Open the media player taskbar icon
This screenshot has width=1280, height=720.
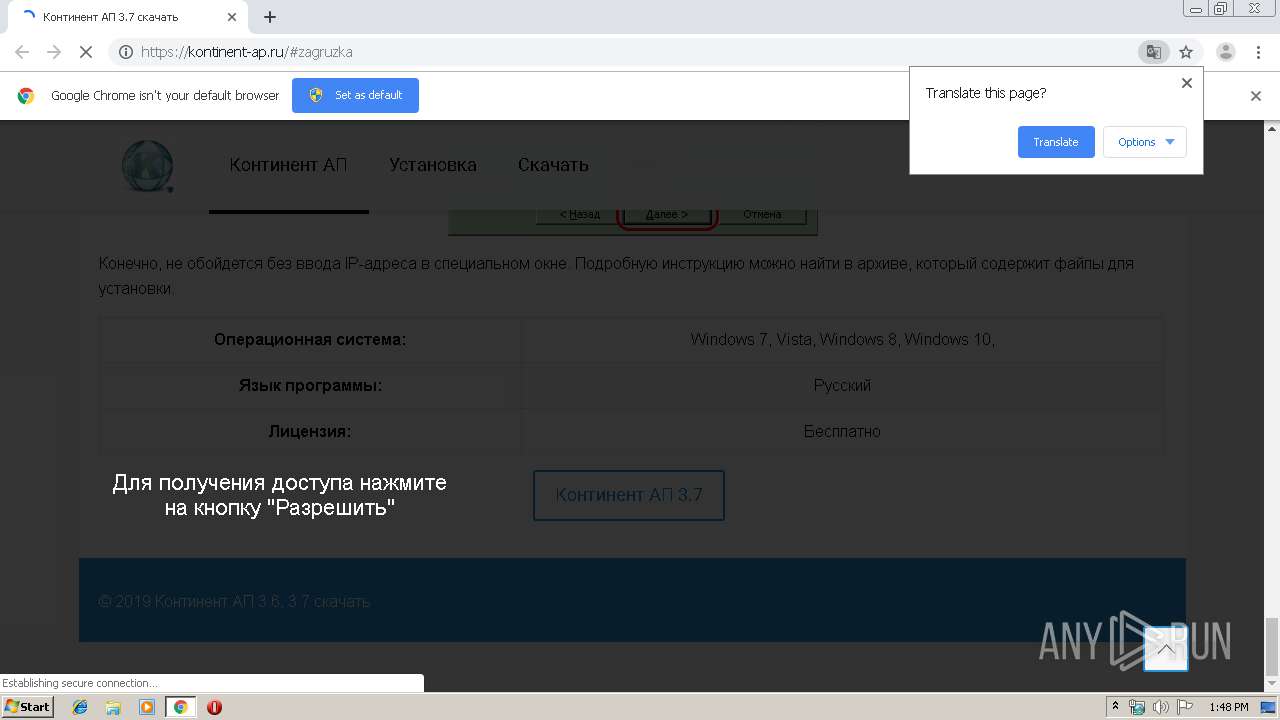pyautogui.click(x=147, y=707)
